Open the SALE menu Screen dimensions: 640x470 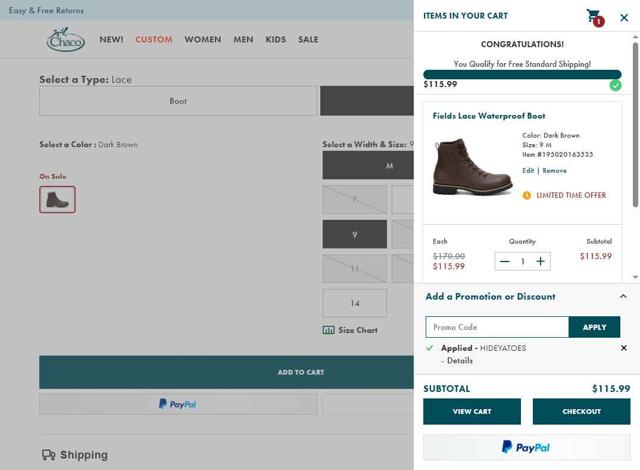pos(308,40)
